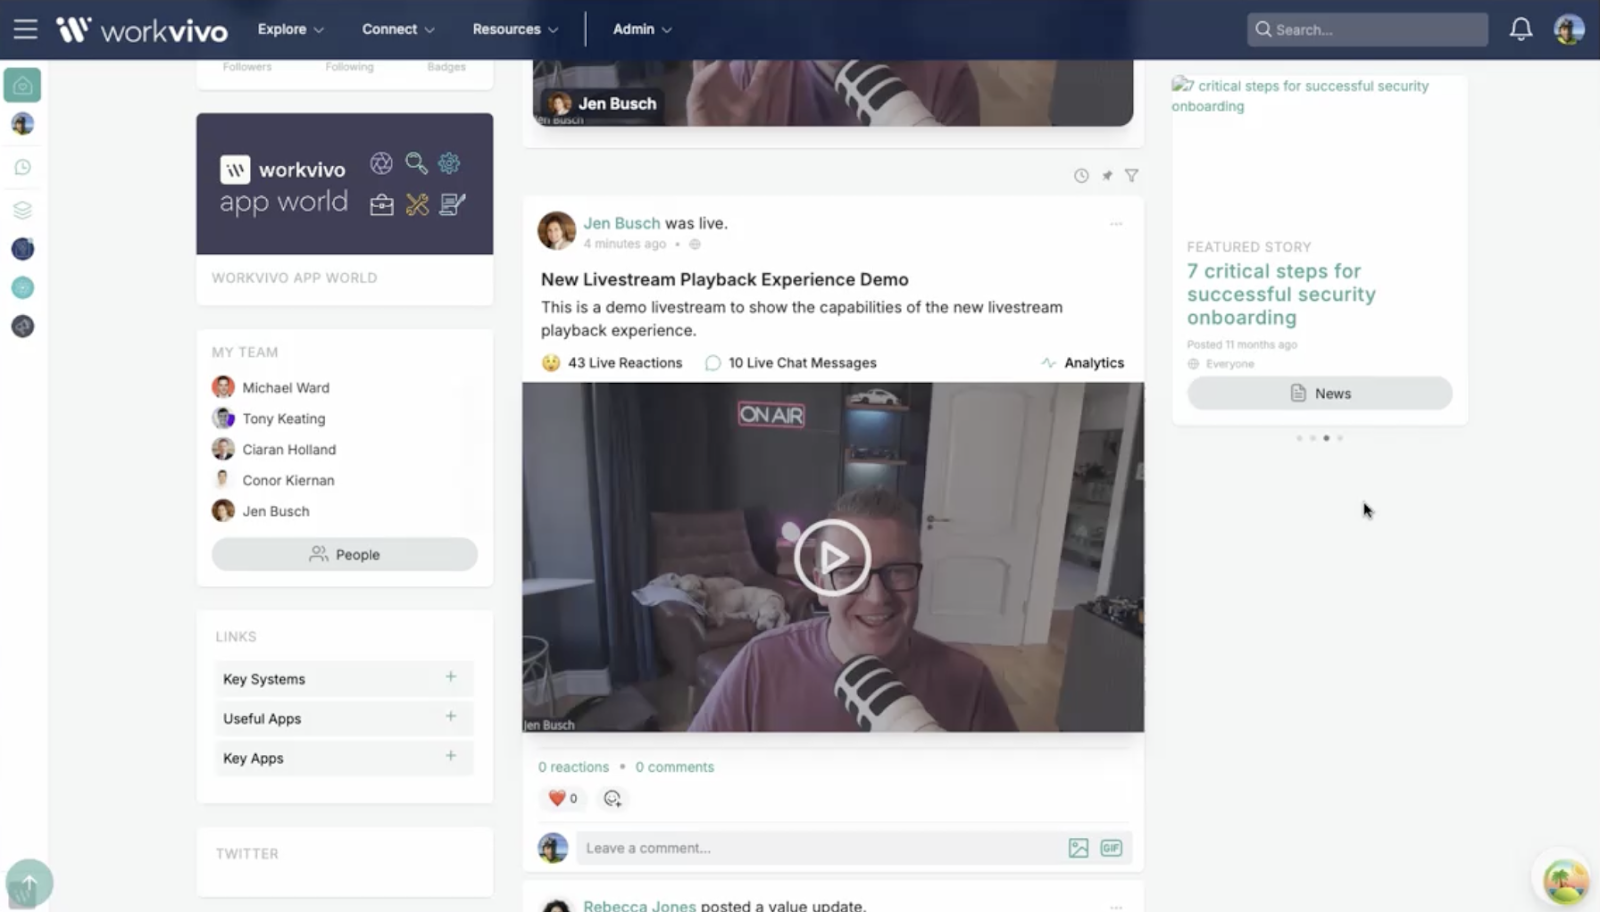The width and height of the screenshot is (1600, 912).
Task: Open the Resources menu
Action: 514,29
